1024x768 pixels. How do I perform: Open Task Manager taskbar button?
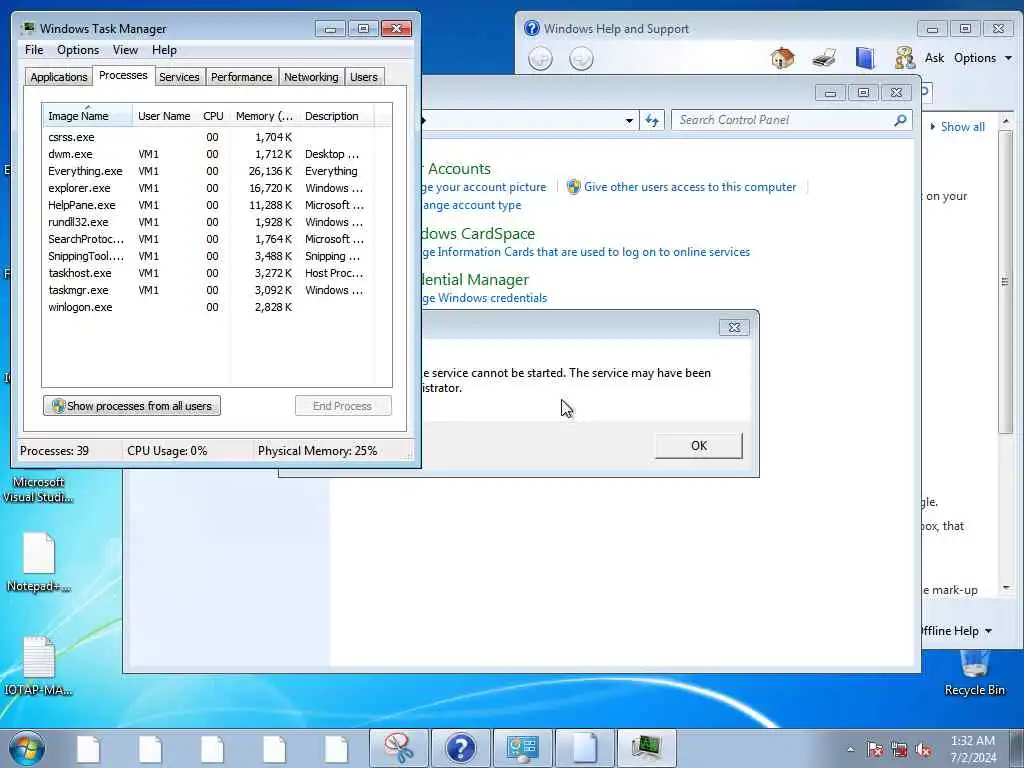[x=646, y=748]
